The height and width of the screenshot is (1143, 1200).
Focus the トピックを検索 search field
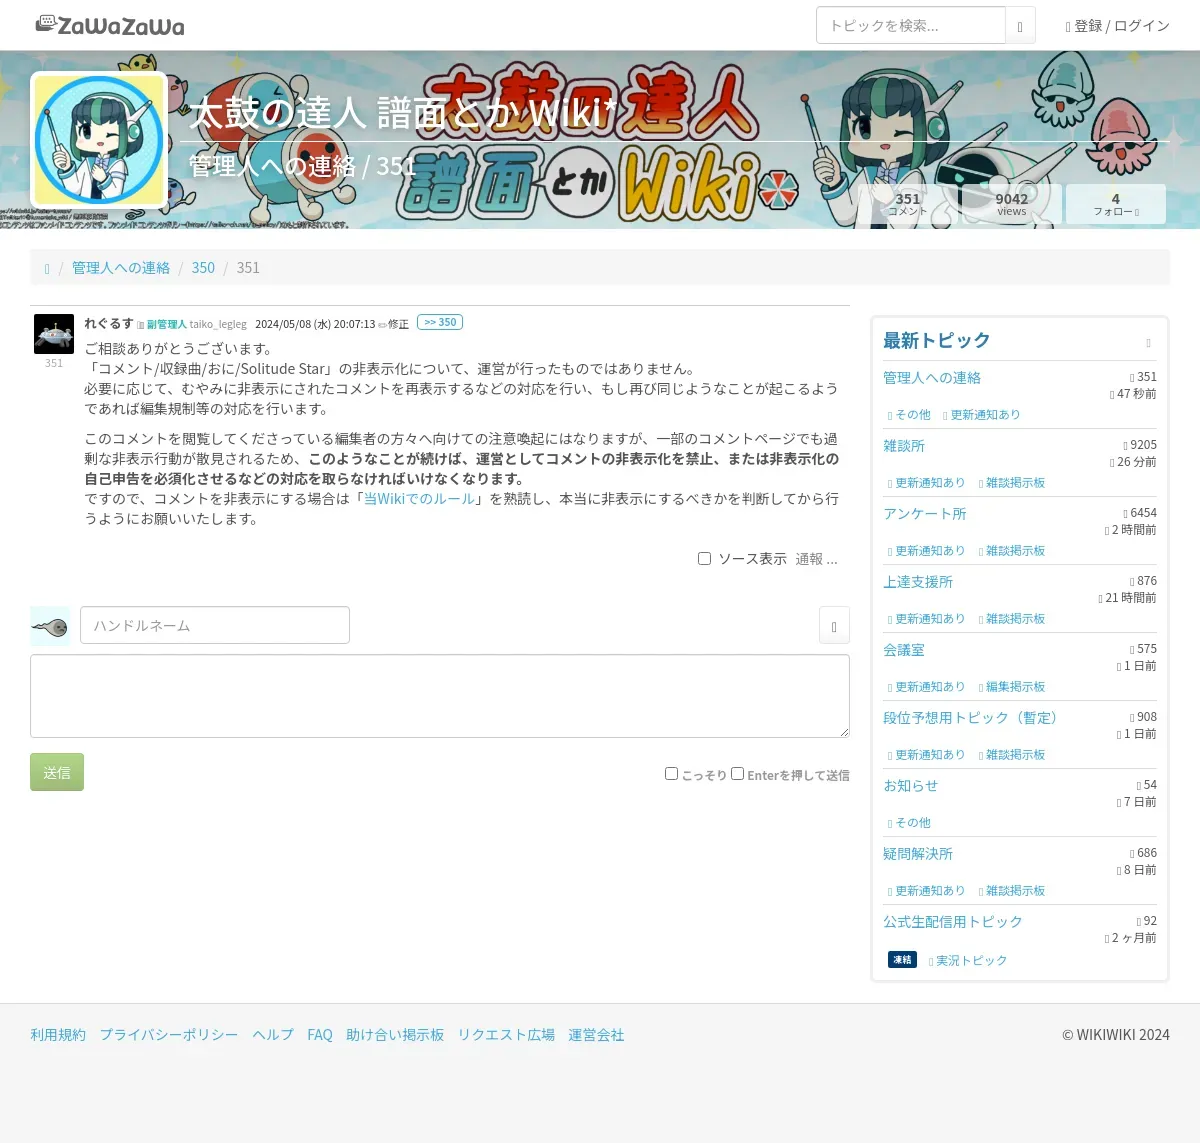pos(911,26)
